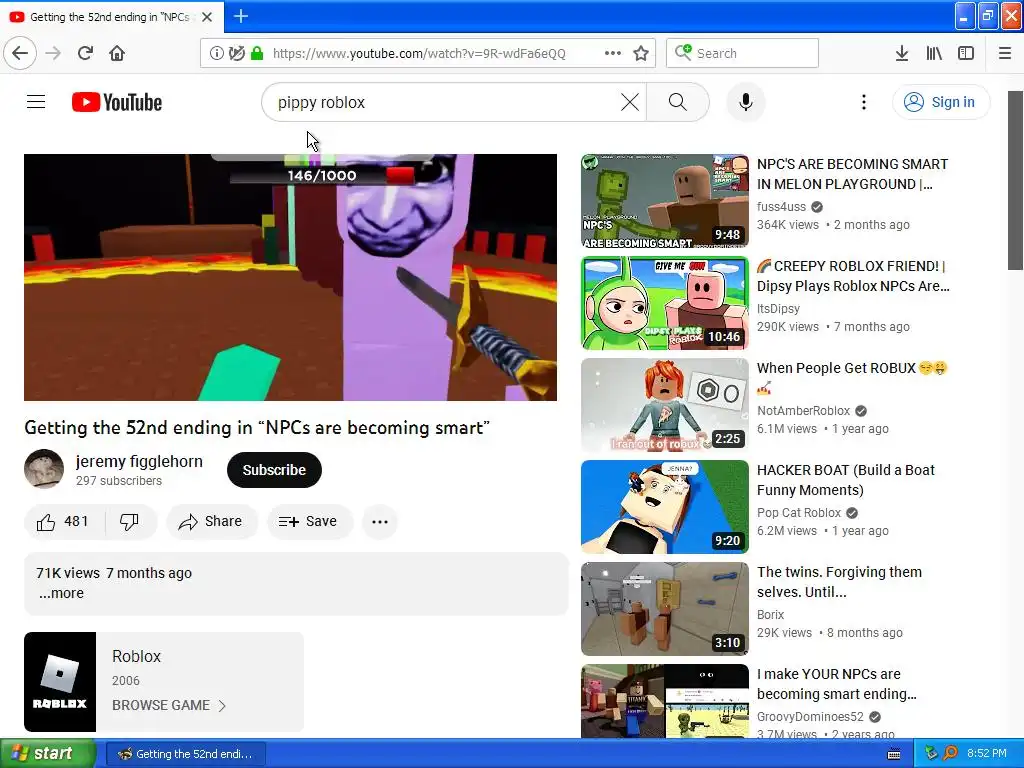1024x768 pixels.
Task: Open jeremy figglehorn channel avatar
Action: [44, 469]
